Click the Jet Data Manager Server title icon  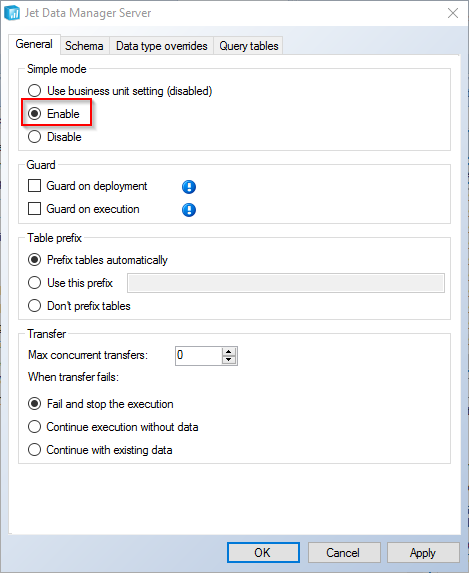[12, 13]
